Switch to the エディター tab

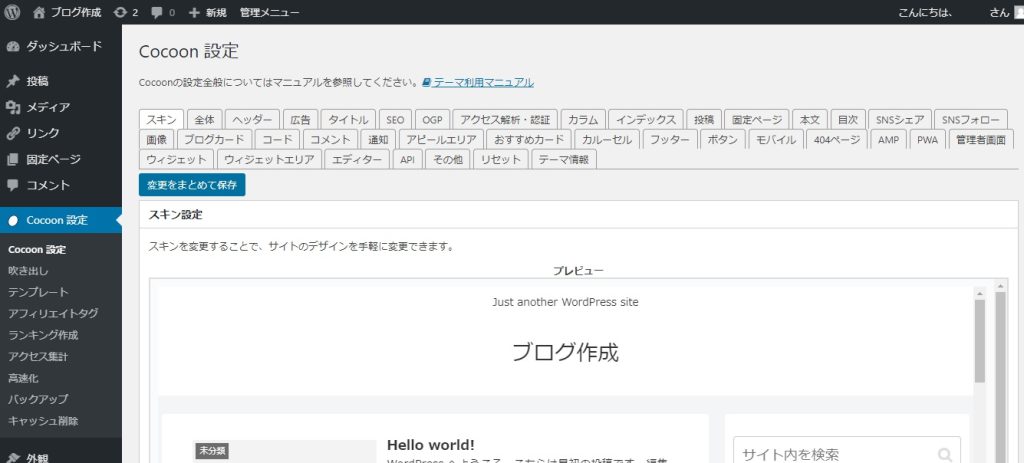click(x=357, y=159)
